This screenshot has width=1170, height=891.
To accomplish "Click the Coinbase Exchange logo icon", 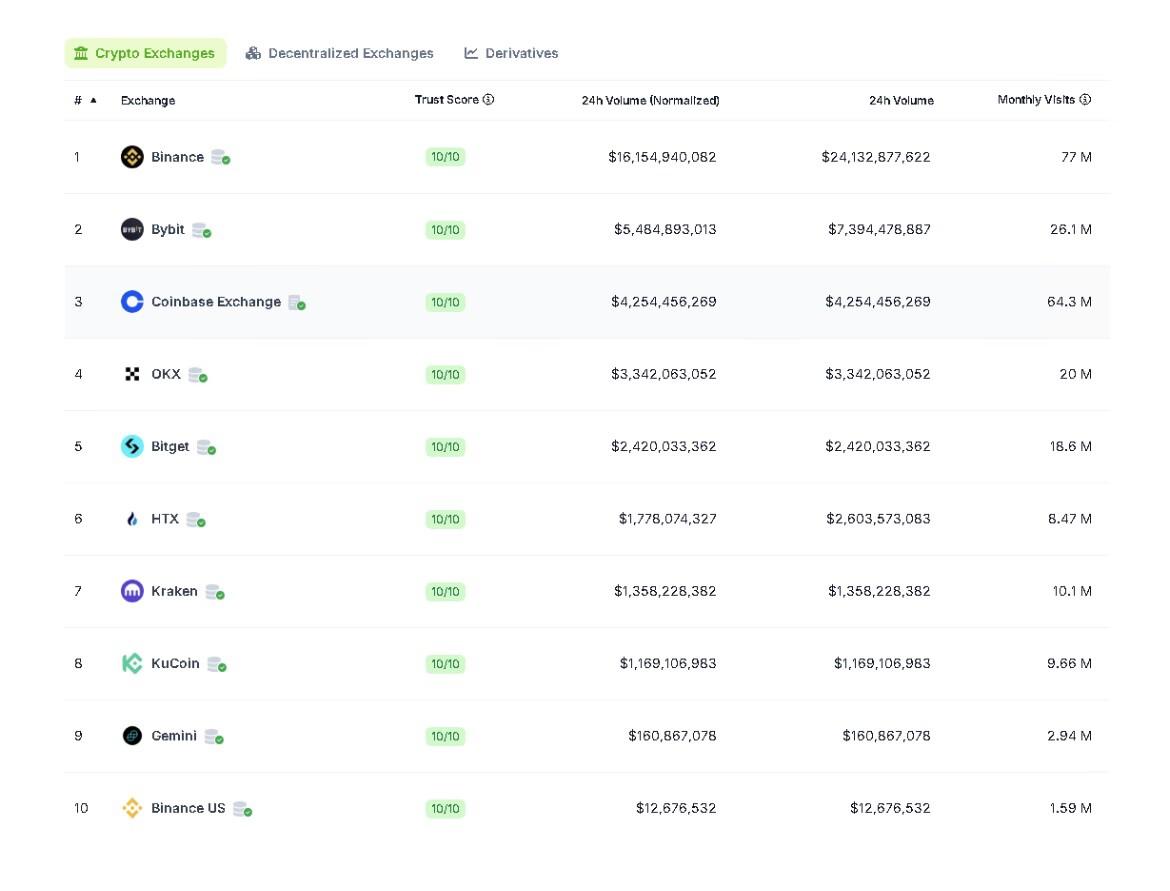I will (x=132, y=301).
